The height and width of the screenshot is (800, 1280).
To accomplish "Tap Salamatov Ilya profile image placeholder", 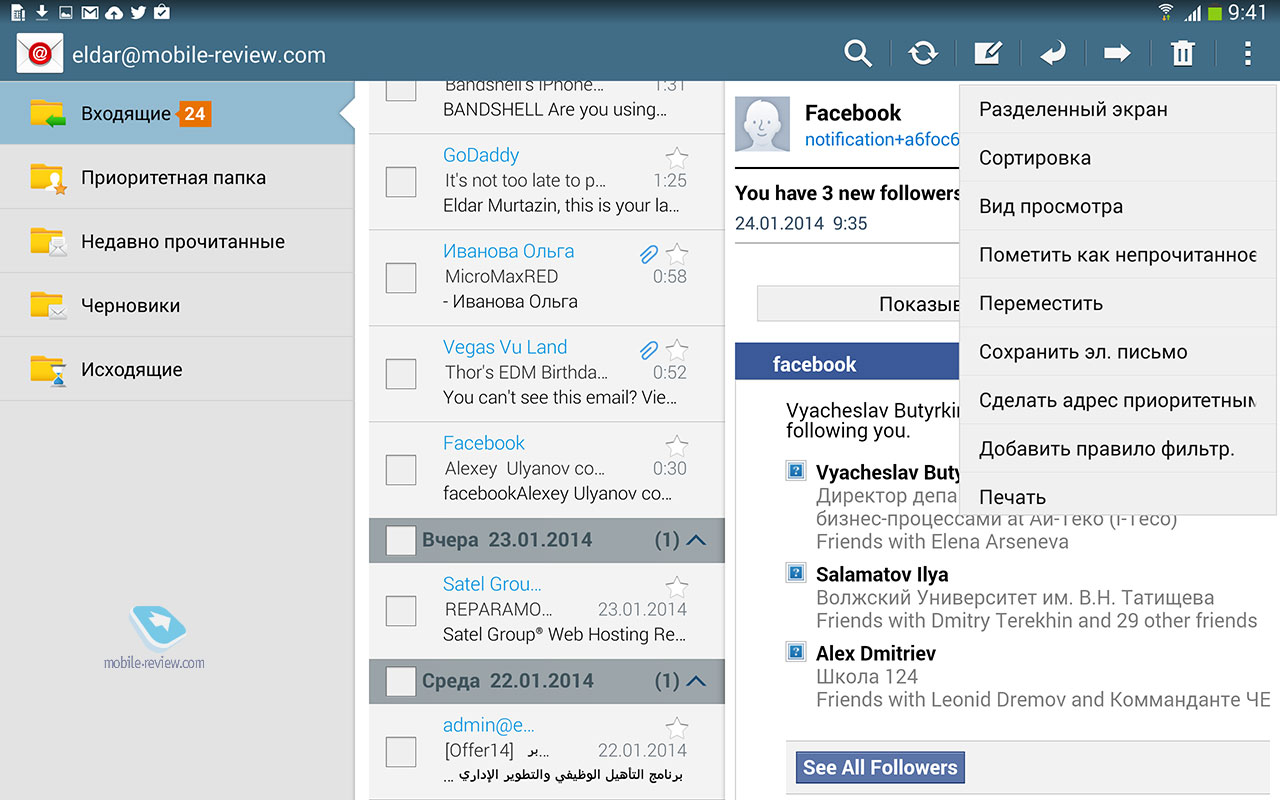I will click(796, 573).
